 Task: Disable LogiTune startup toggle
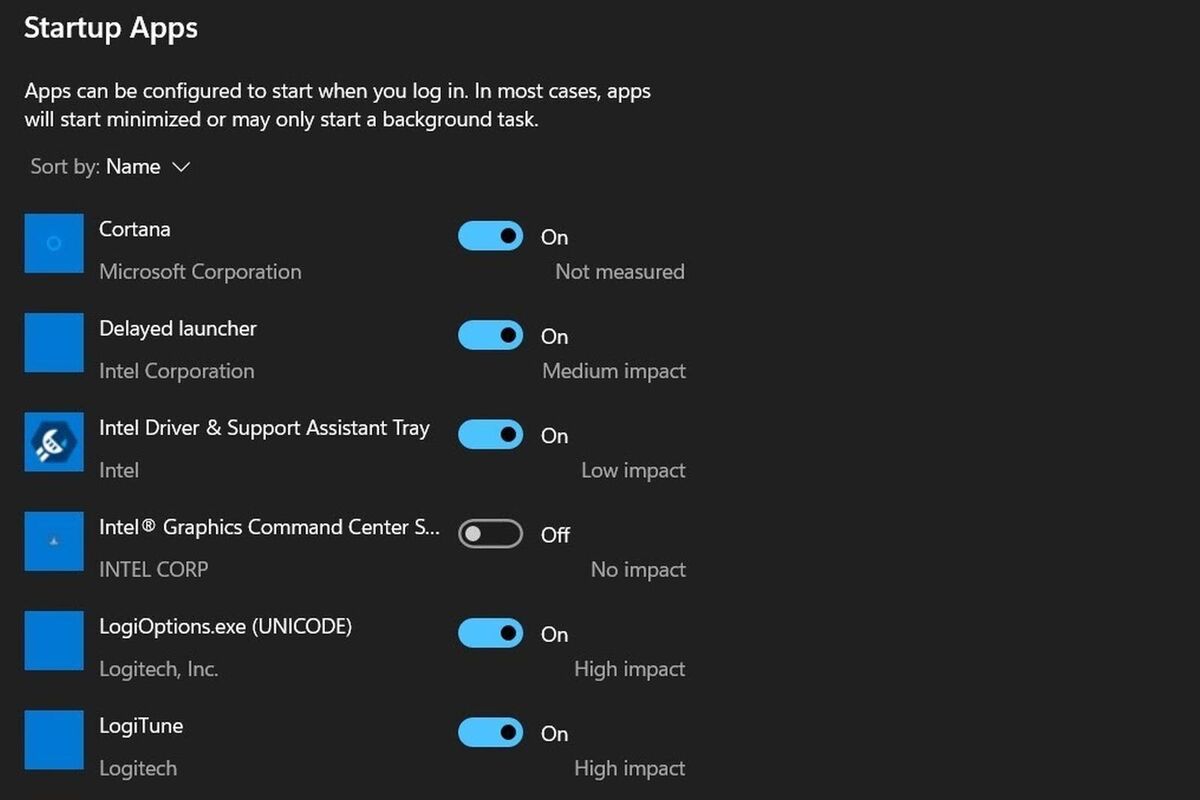(x=490, y=733)
